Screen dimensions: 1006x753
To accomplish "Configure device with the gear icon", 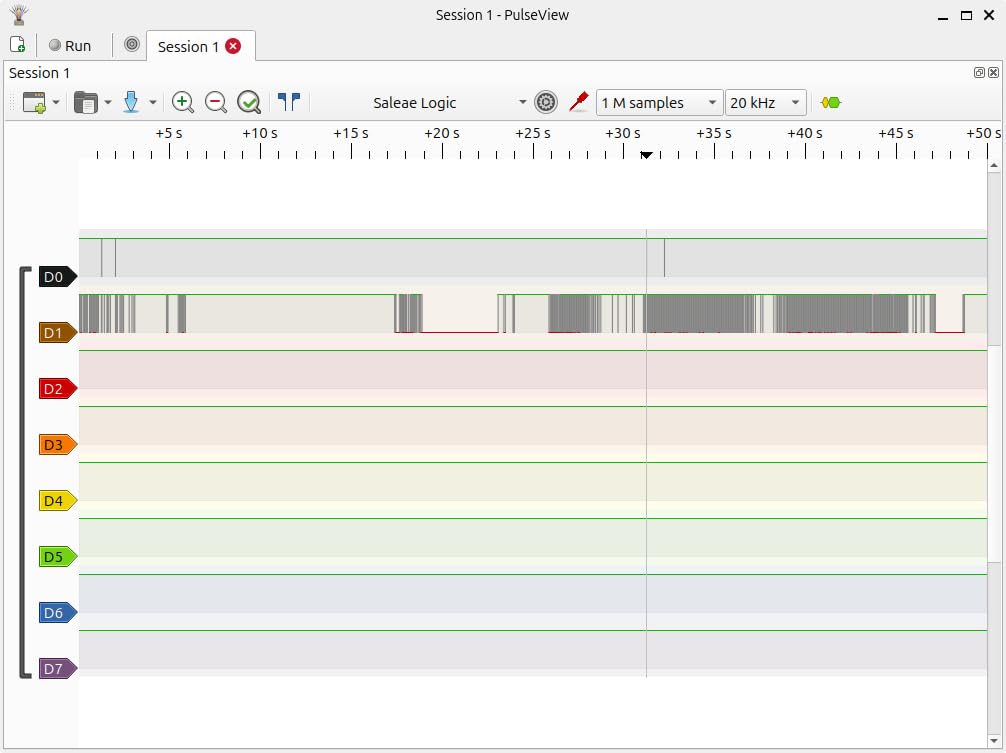I will (546, 103).
